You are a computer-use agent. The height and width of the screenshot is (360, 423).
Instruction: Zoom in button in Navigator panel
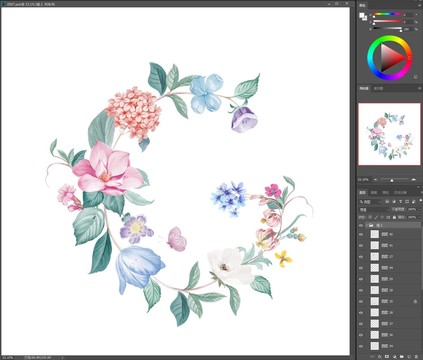pyautogui.click(x=414, y=179)
